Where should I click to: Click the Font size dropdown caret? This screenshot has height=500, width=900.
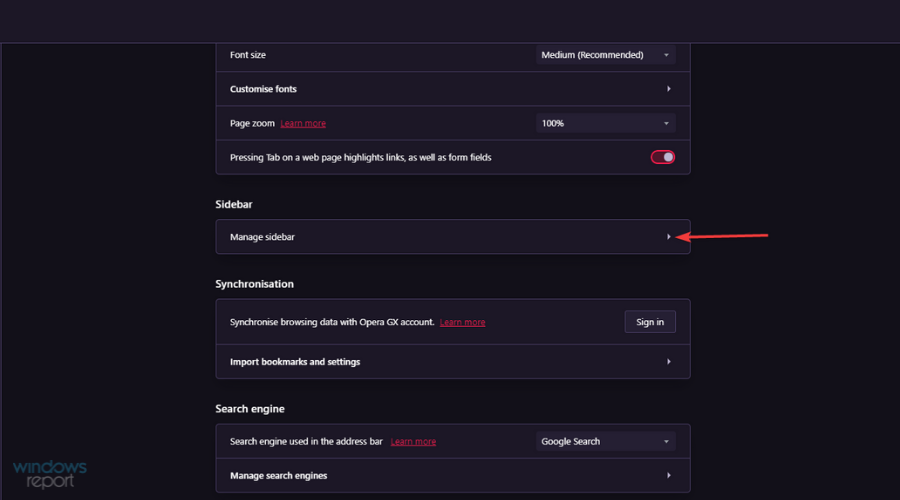666,55
